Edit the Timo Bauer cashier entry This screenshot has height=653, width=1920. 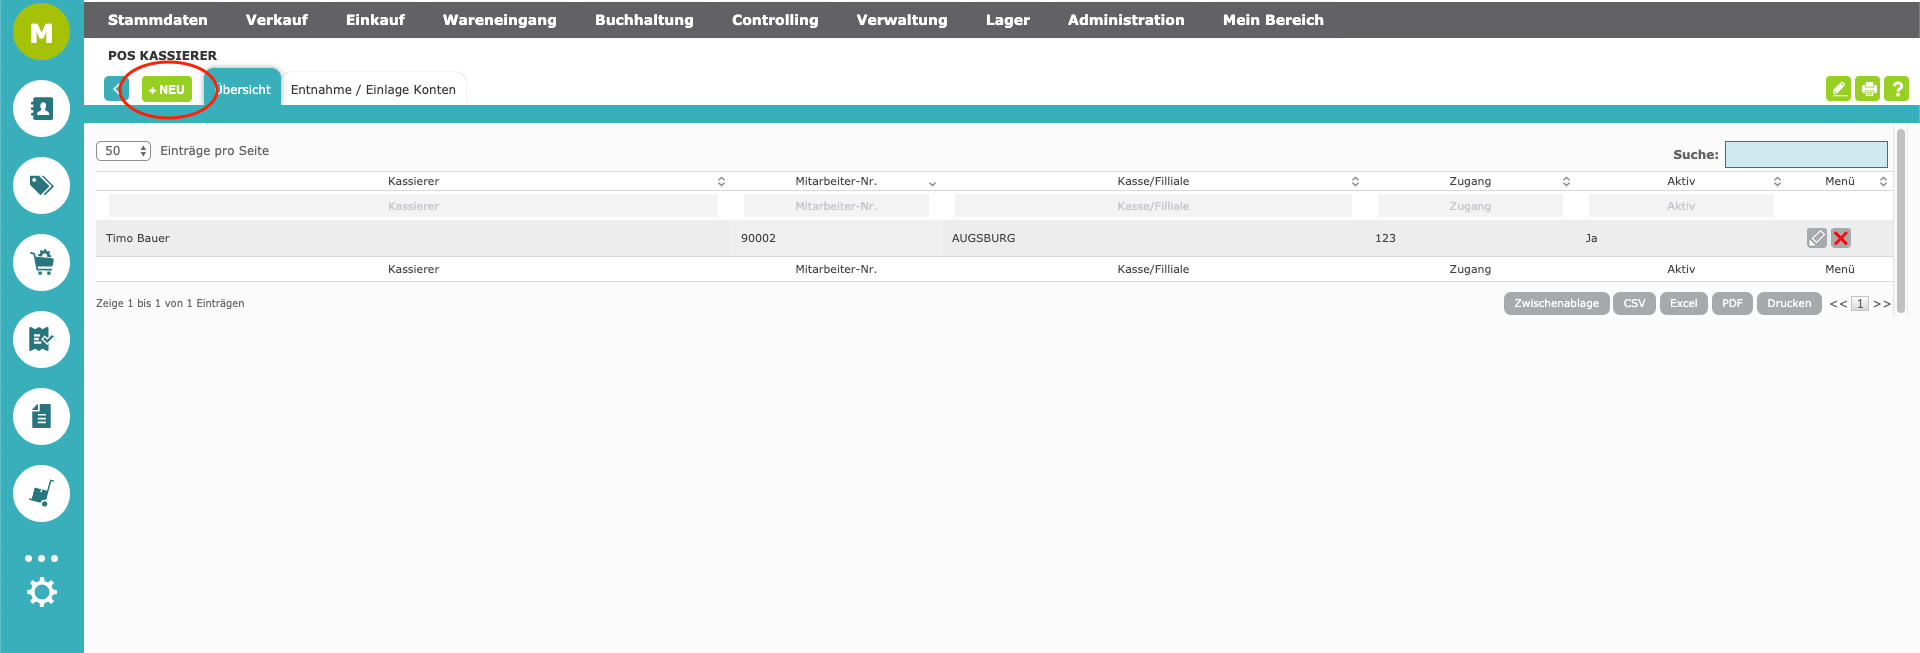pyautogui.click(x=1816, y=238)
